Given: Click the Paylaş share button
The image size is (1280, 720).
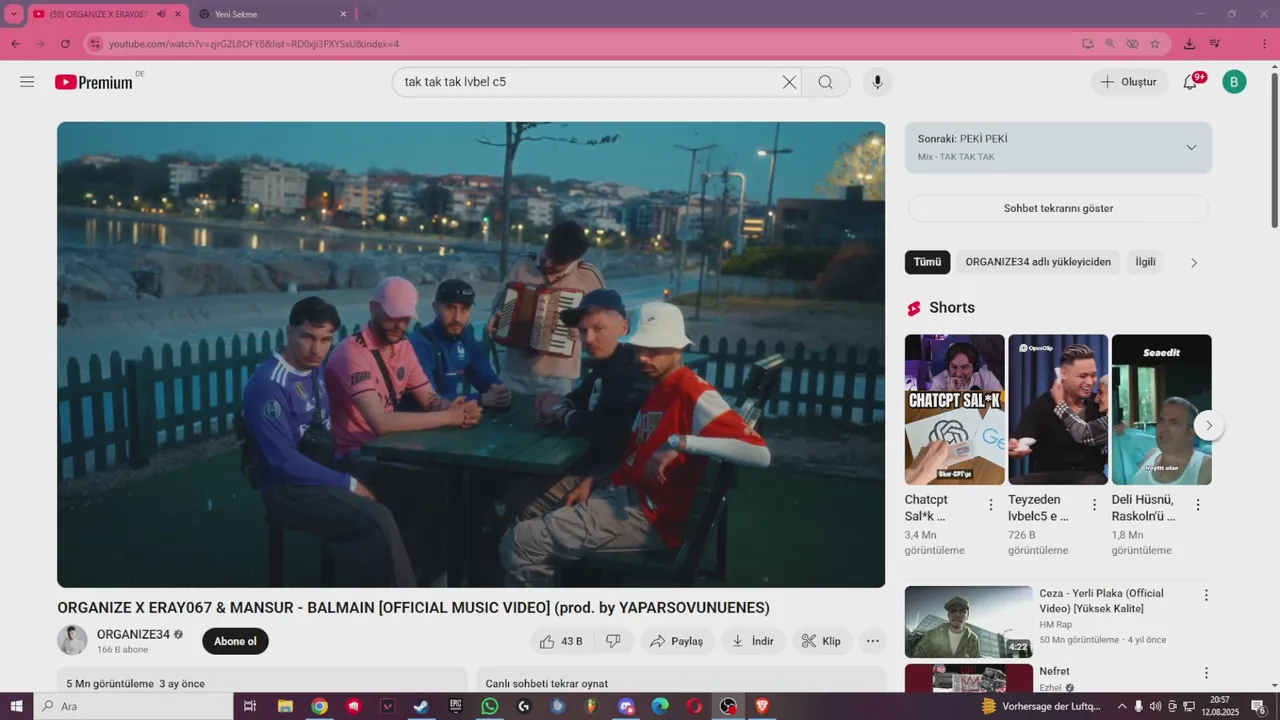Looking at the screenshot, I should 677,641.
